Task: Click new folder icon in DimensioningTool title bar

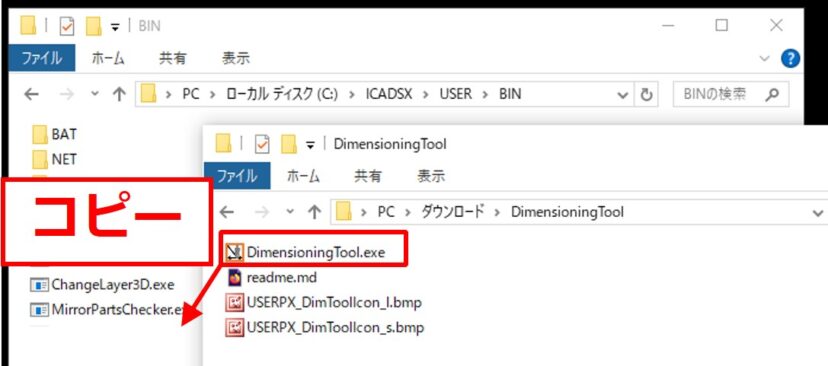Action: click(x=288, y=144)
